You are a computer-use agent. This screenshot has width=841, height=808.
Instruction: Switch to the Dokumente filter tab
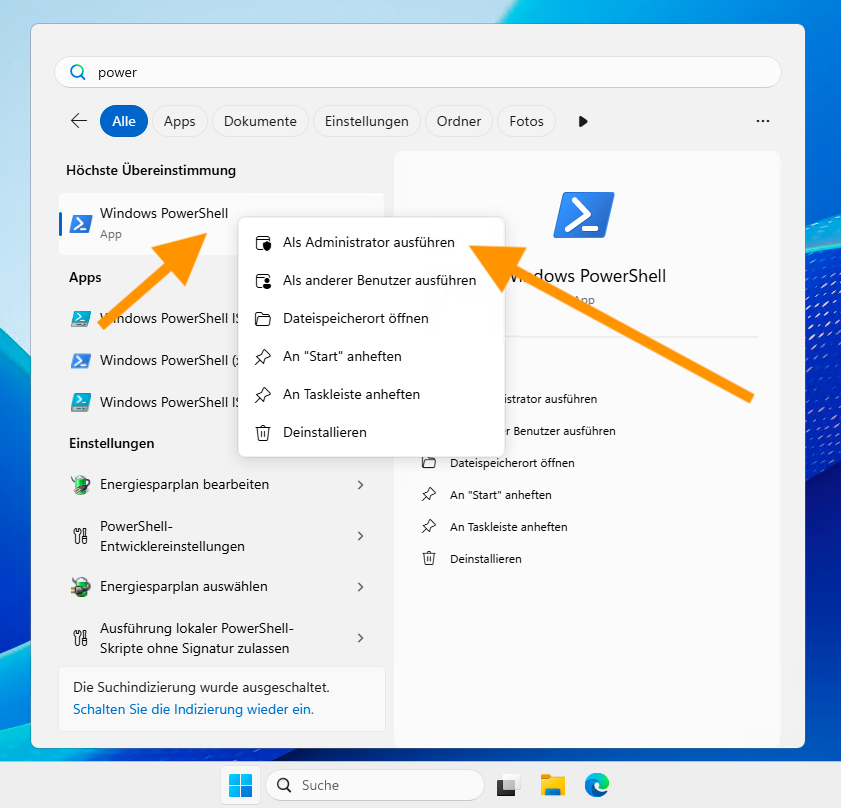[x=260, y=121]
